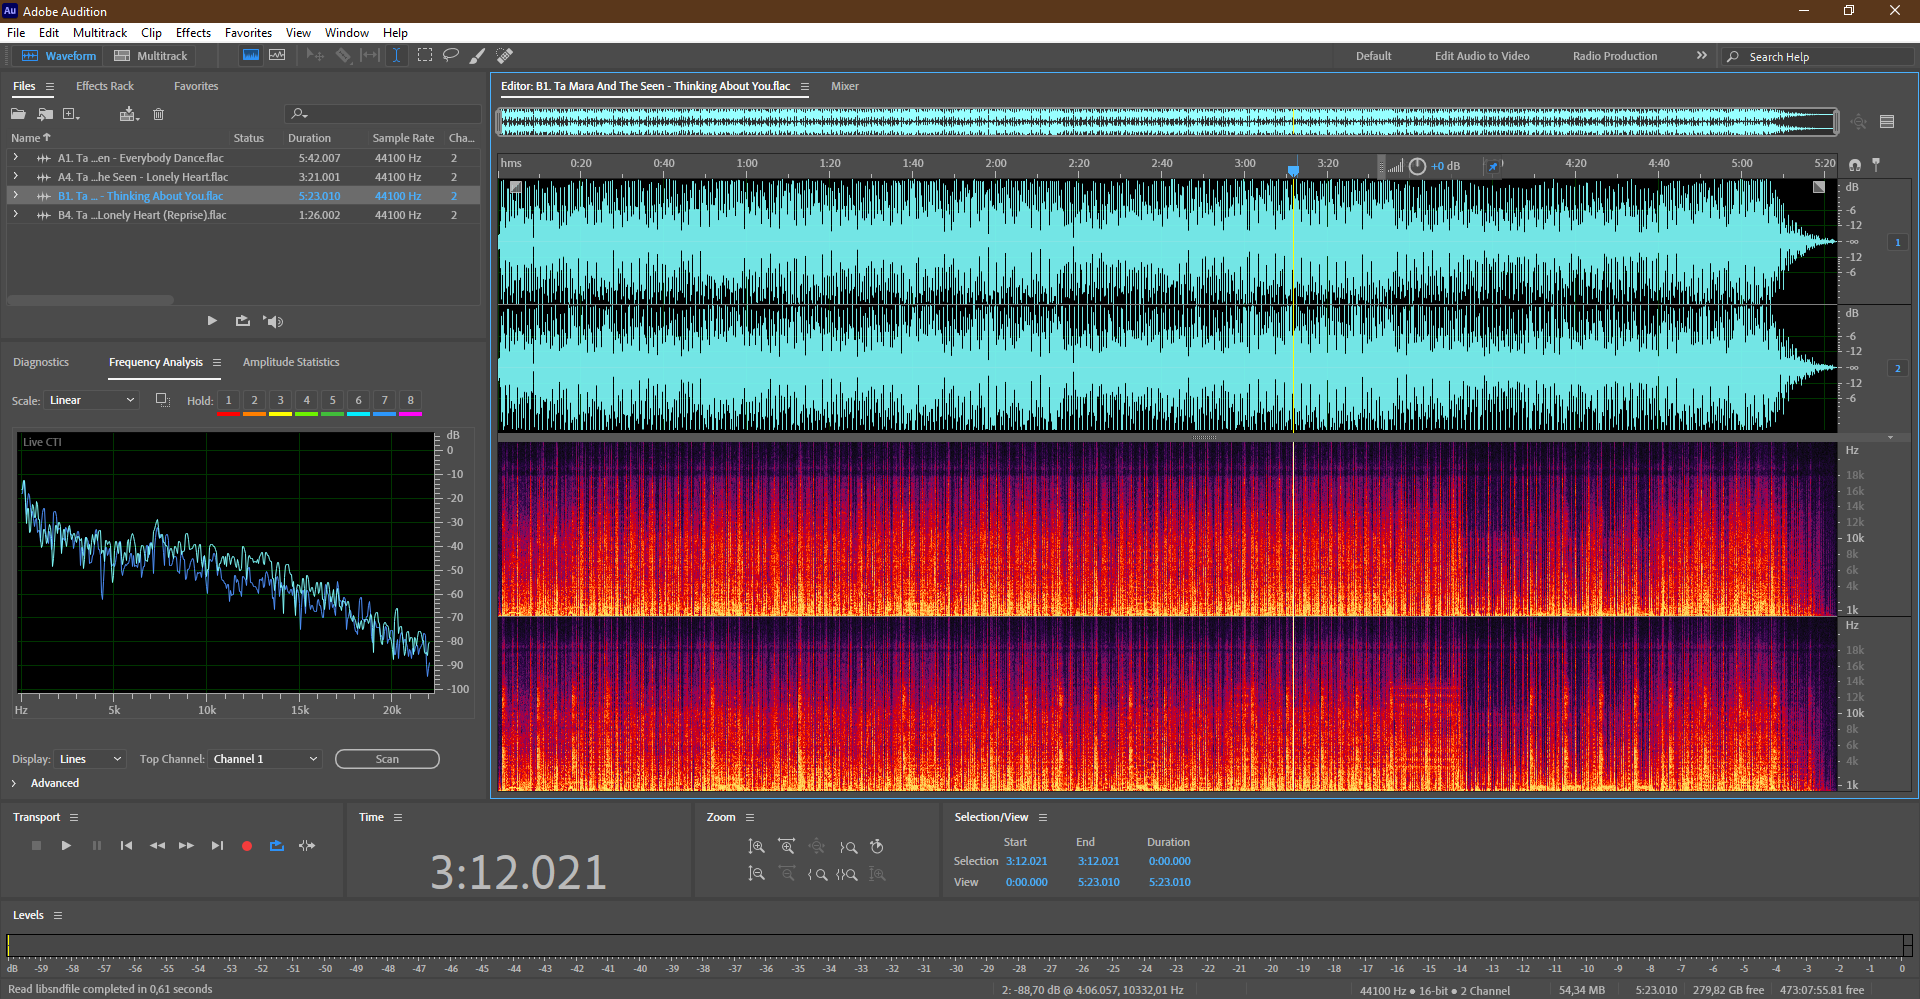Switch to Amplitude Statistics tab
Viewport: 1920px width, 999px height.
(x=291, y=362)
